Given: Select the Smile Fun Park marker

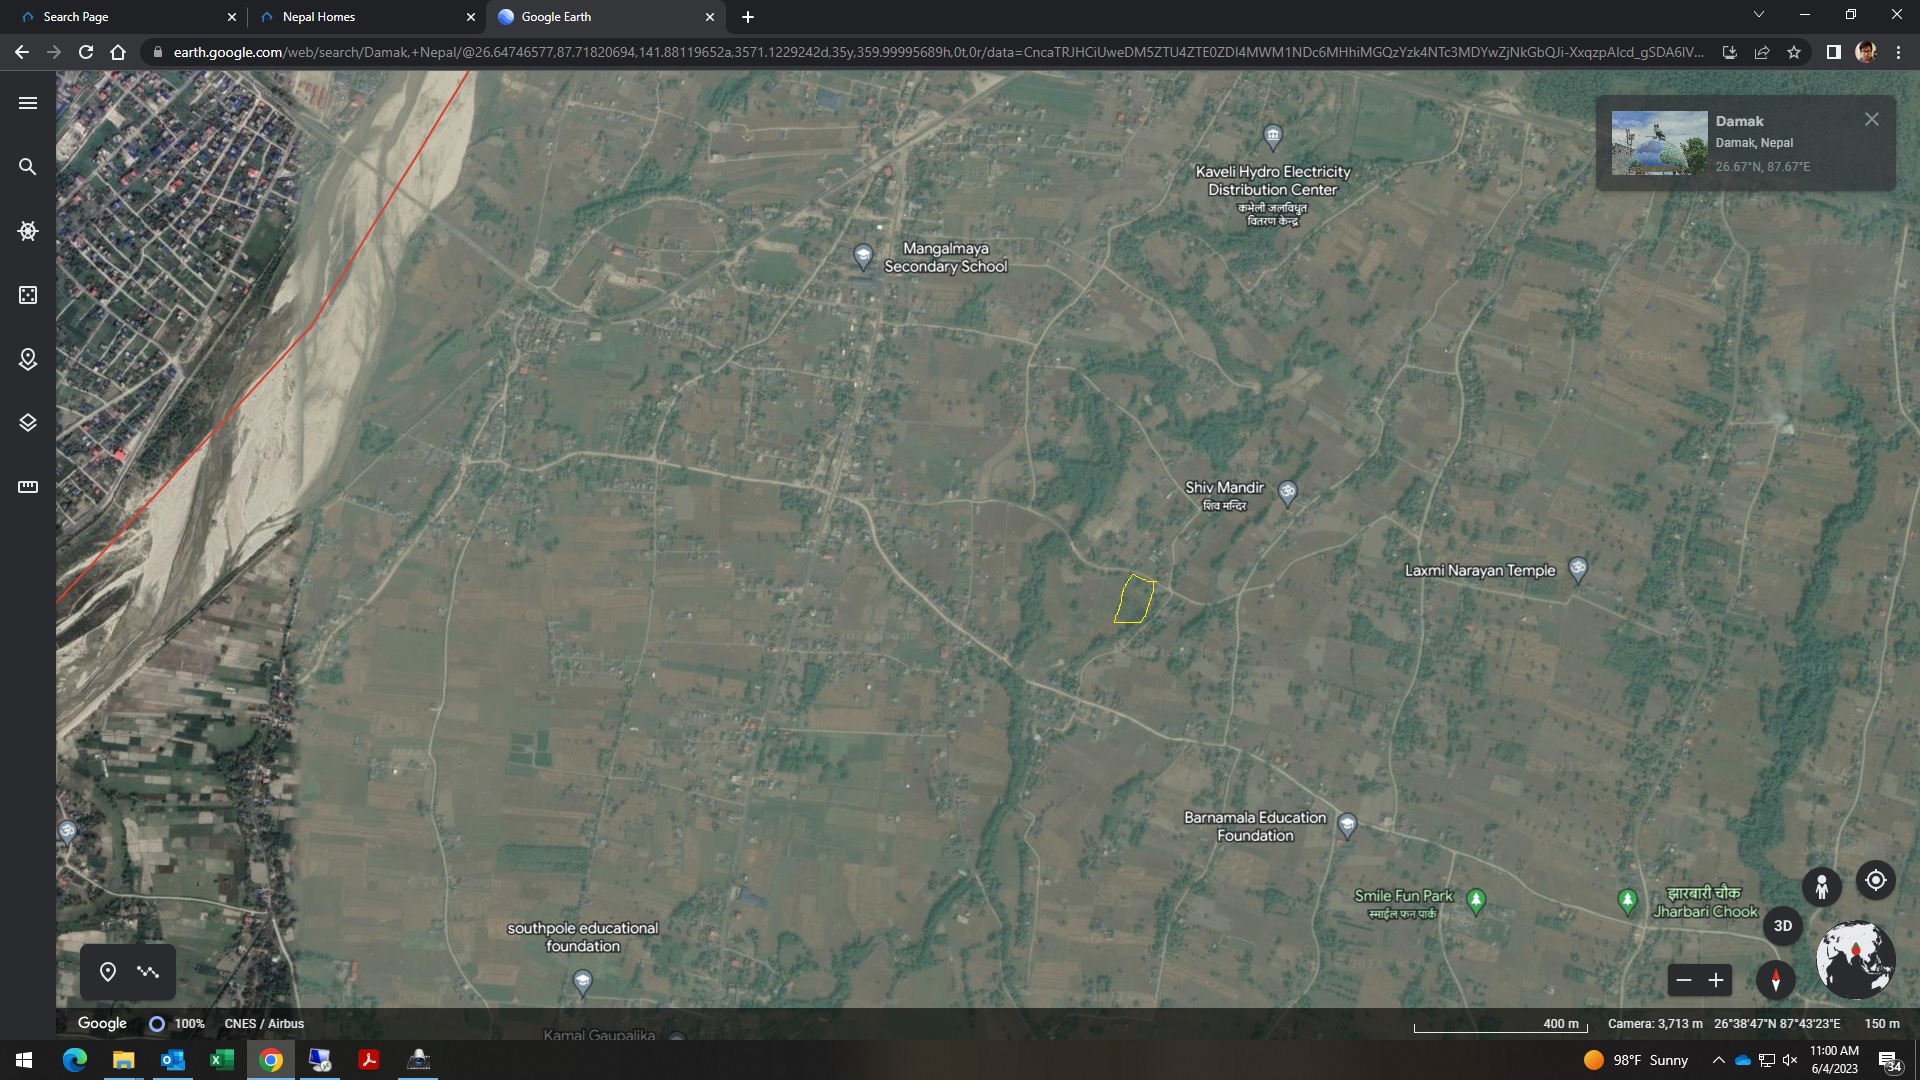Looking at the screenshot, I should 1476,901.
